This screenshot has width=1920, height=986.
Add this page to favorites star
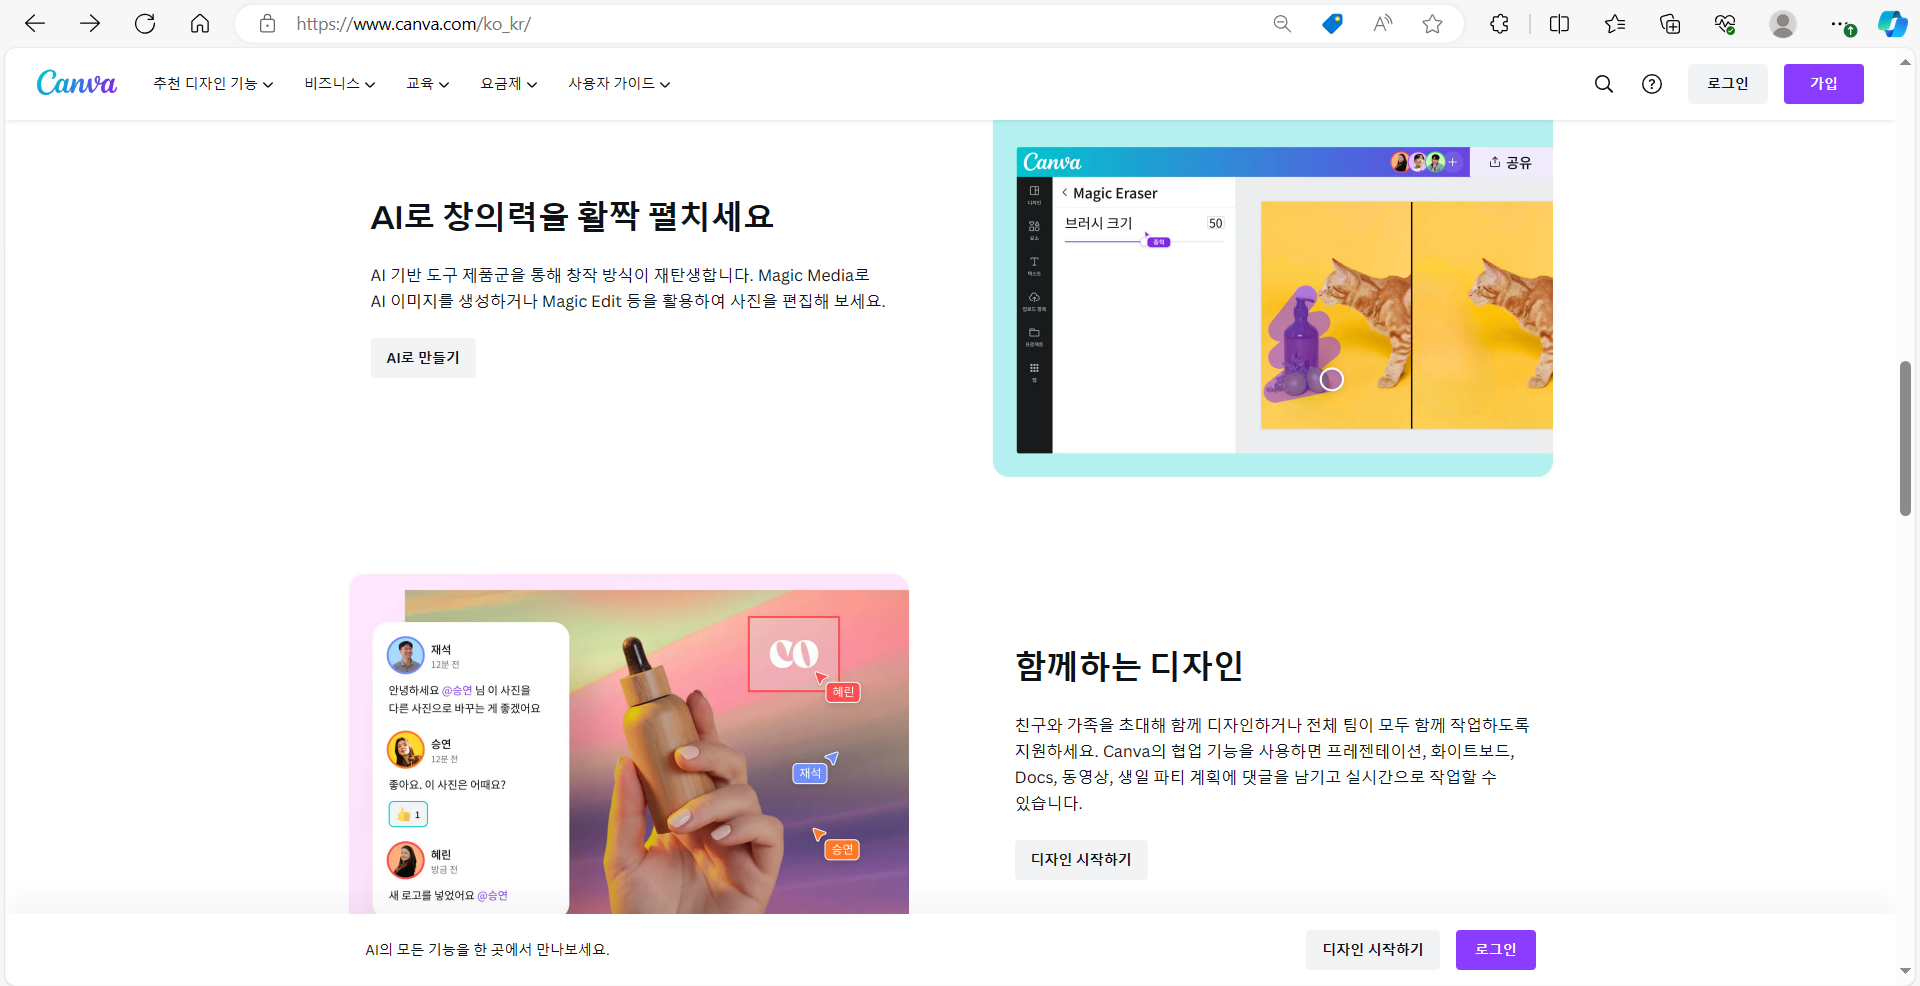(1433, 24)
